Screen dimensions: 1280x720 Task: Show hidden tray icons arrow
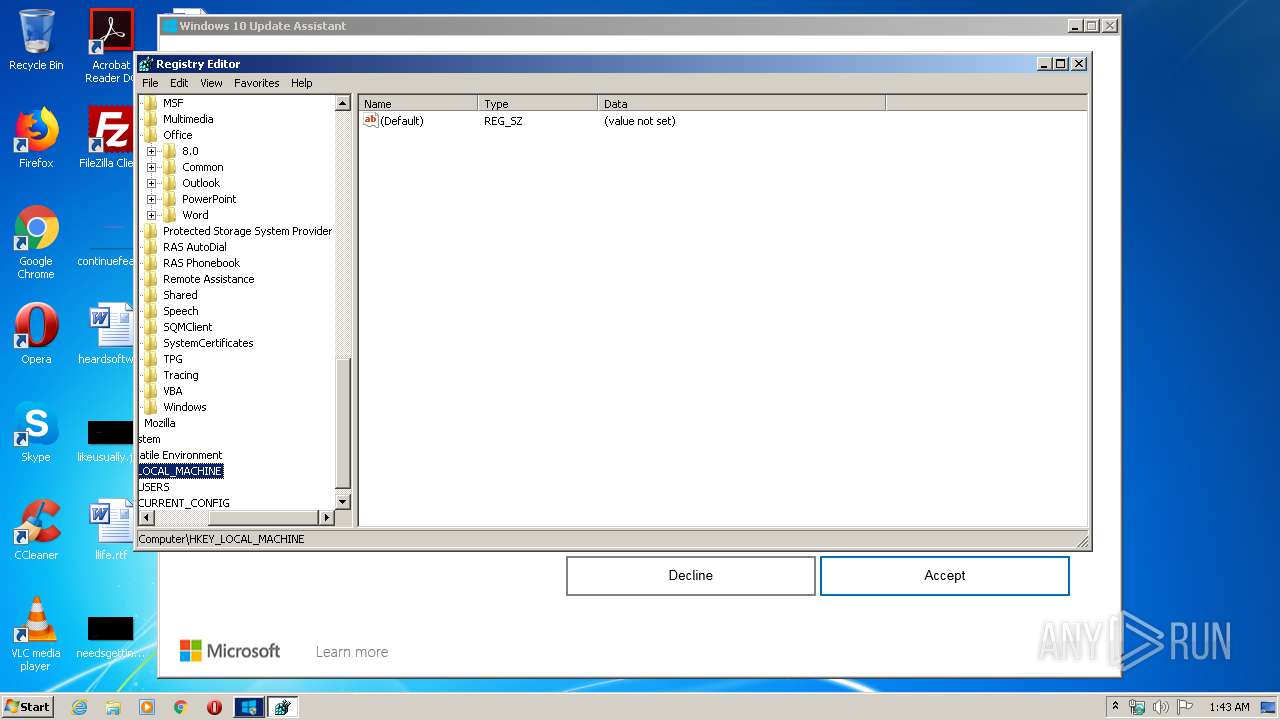(1115, 707)
